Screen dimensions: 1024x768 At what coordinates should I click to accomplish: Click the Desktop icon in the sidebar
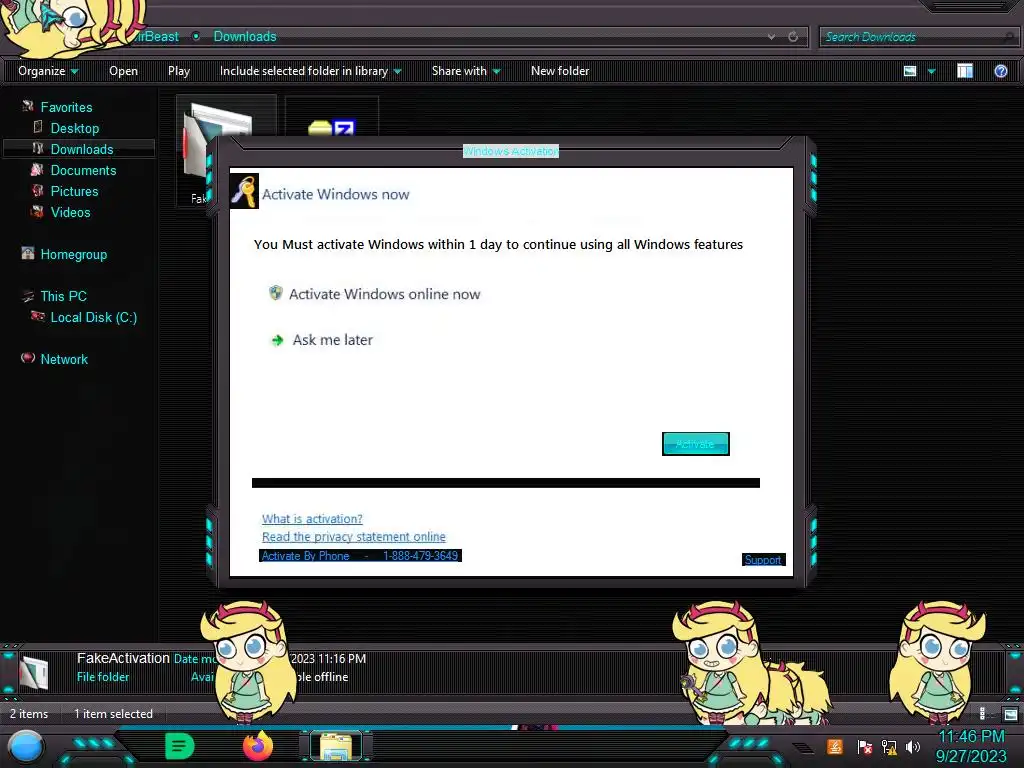point(38,127)
